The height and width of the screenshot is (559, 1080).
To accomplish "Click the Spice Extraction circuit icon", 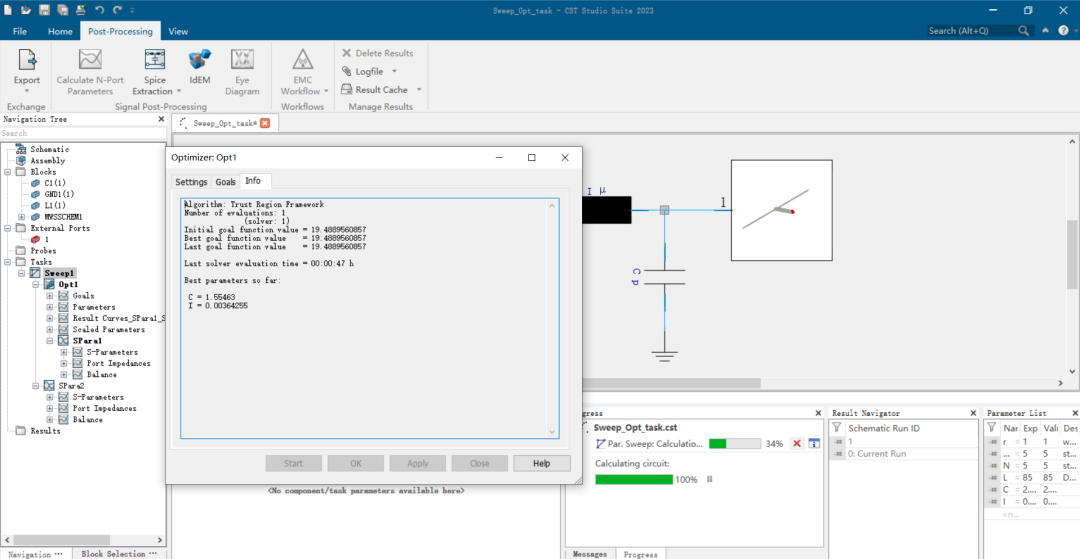I will coord(154,59).
